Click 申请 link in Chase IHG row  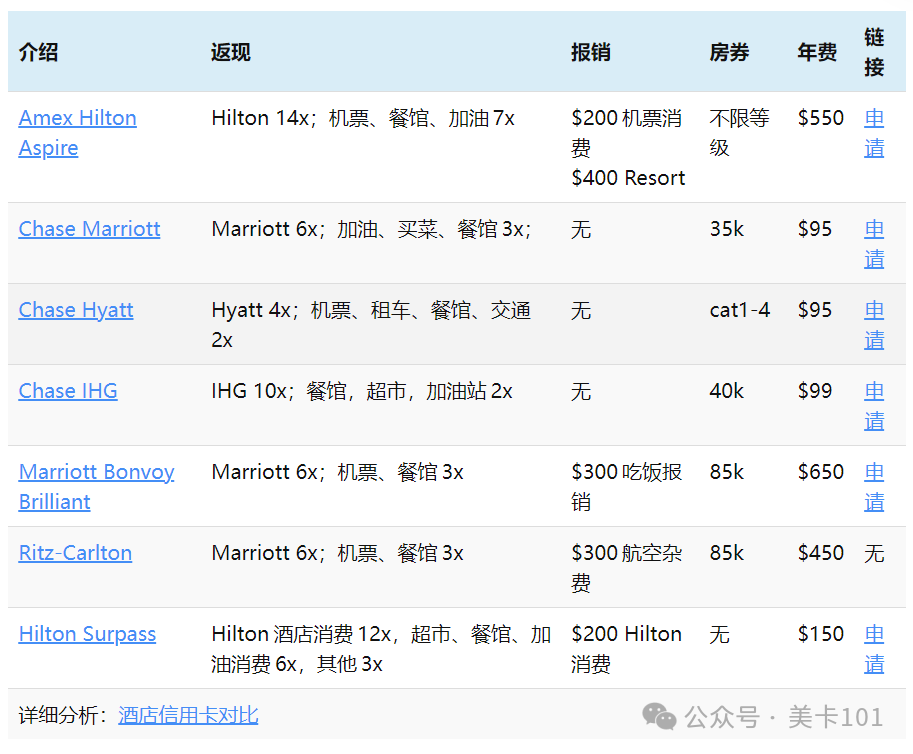pos(874,406)
